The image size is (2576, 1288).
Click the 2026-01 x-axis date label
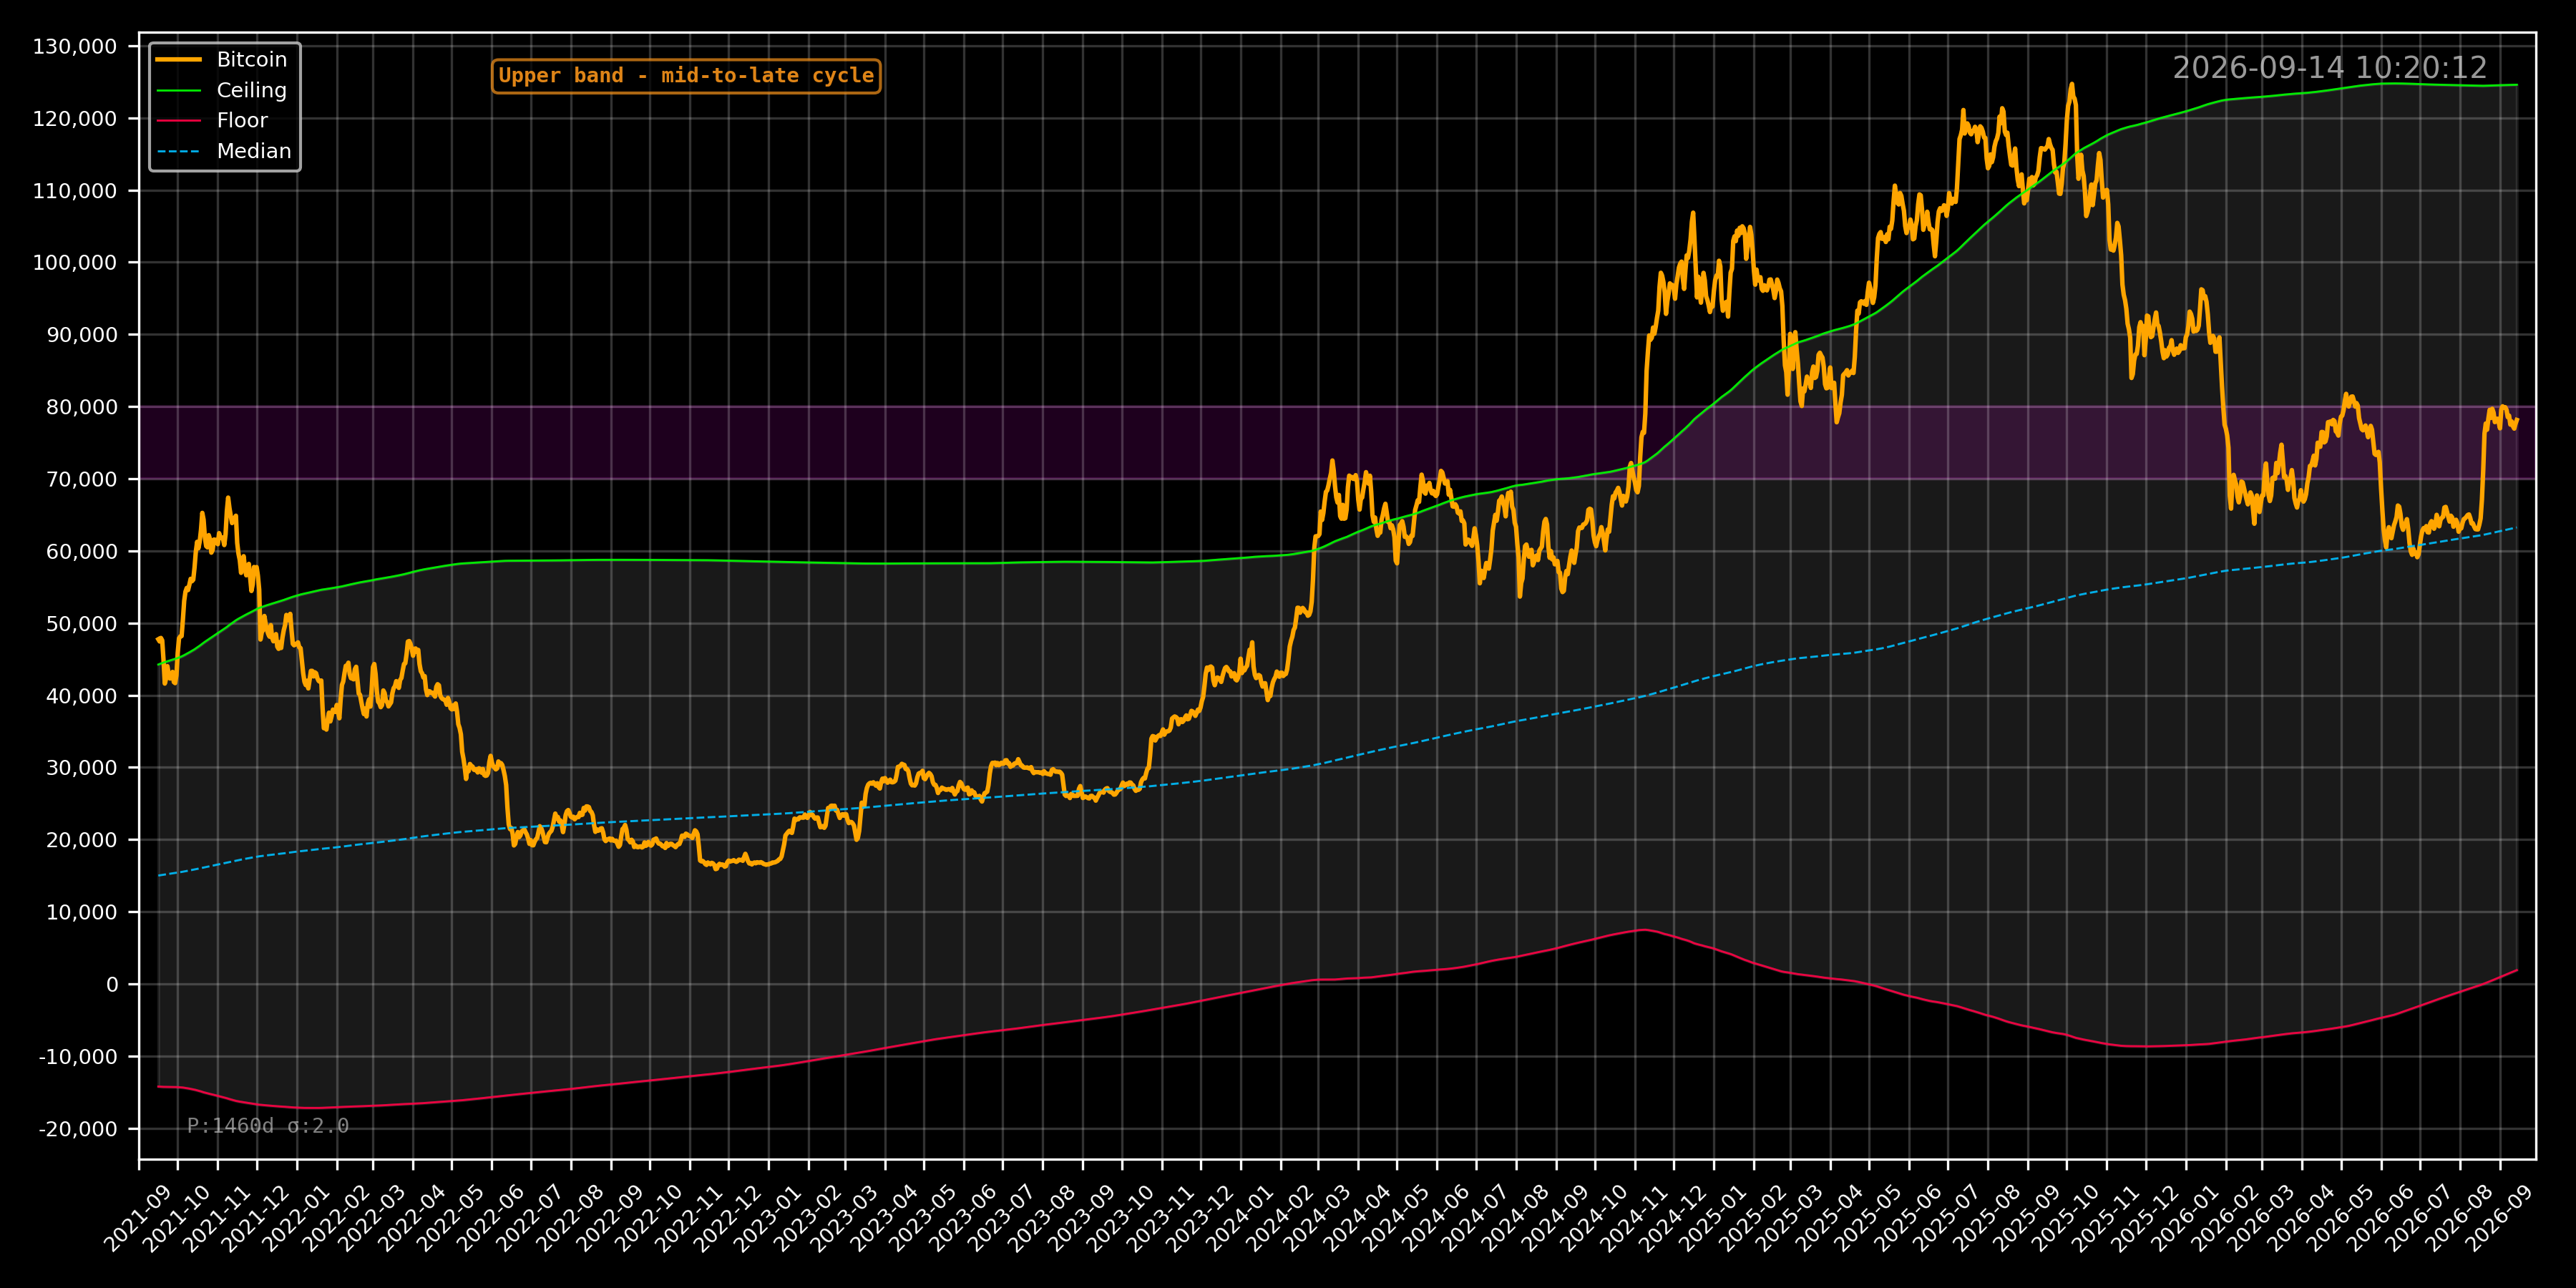pos(2186,1218)
